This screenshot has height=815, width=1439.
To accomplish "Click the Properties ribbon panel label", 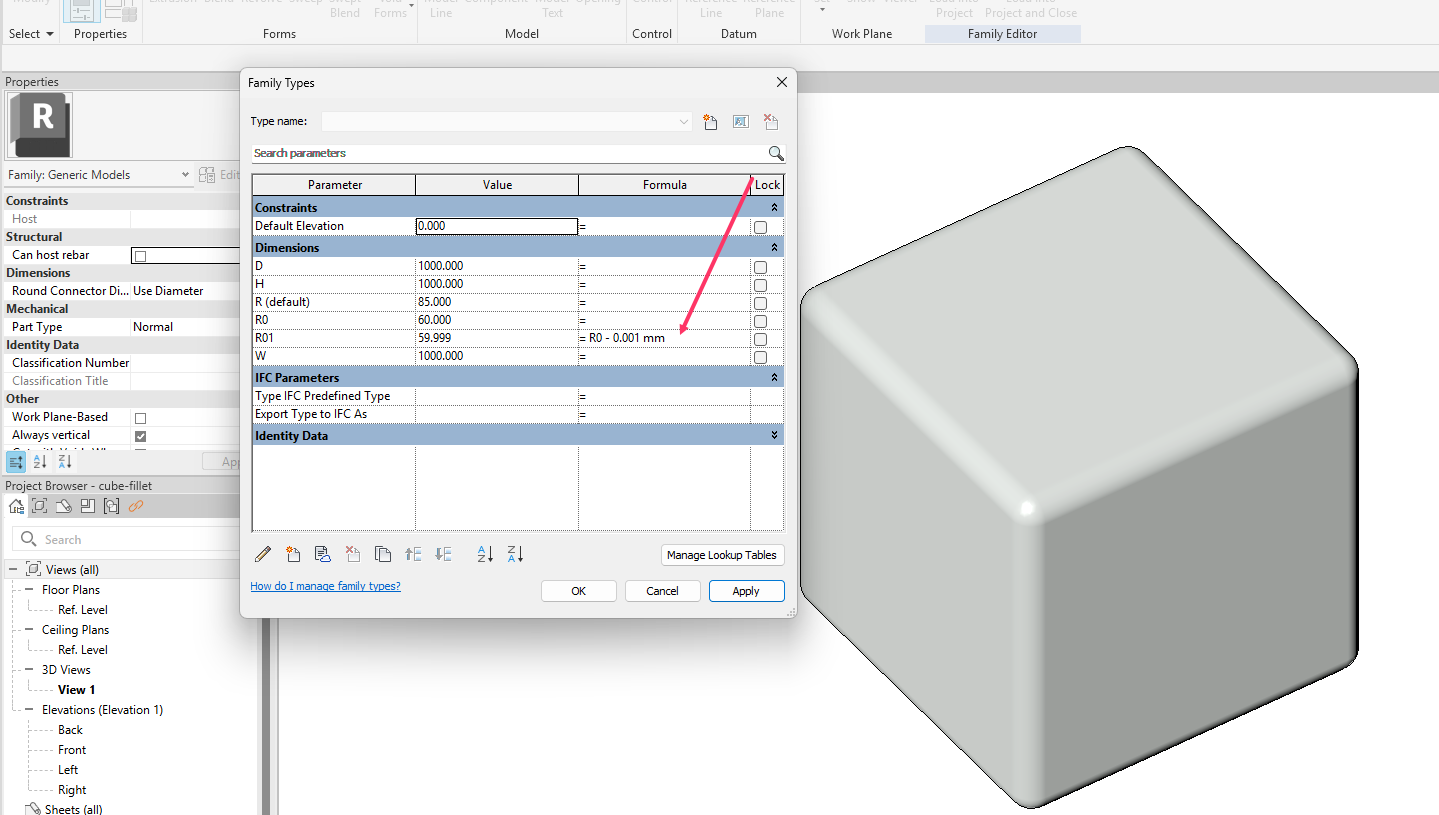I will 101,34.
